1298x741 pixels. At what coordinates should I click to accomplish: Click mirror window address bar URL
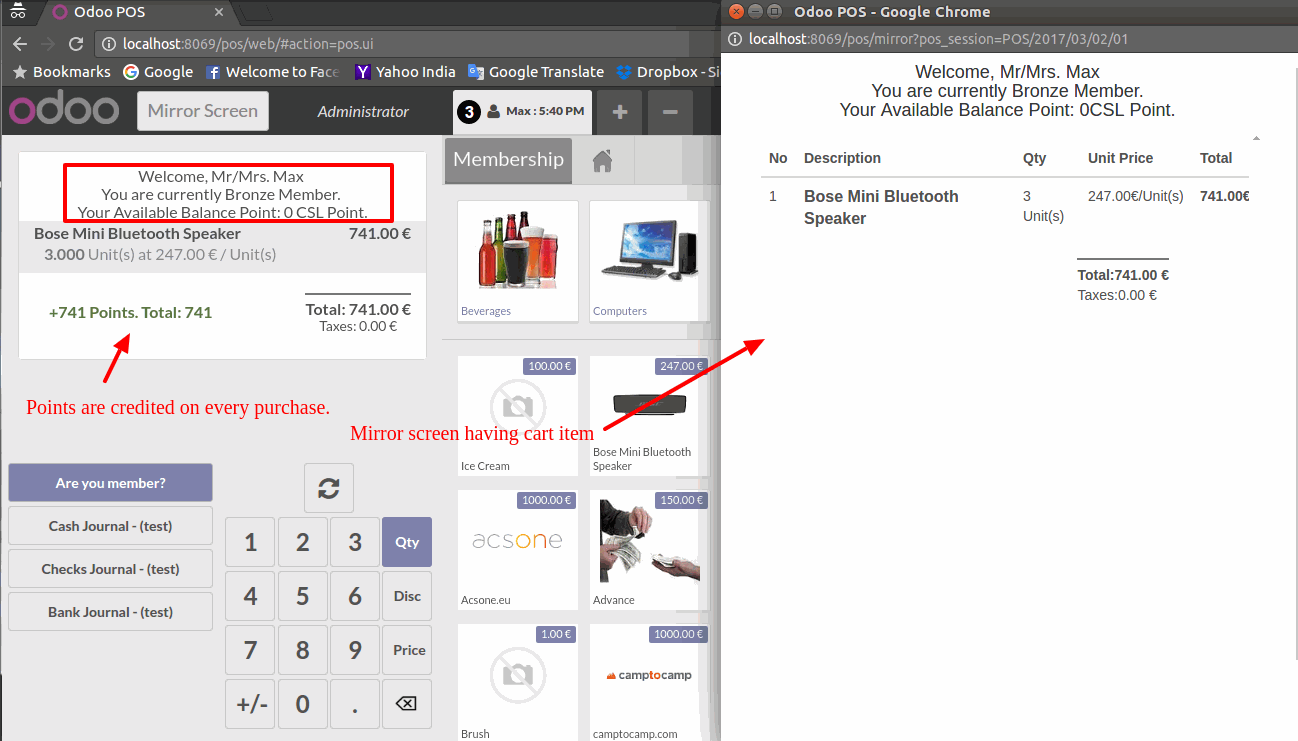pyautogui.click(x=938, y=39)
